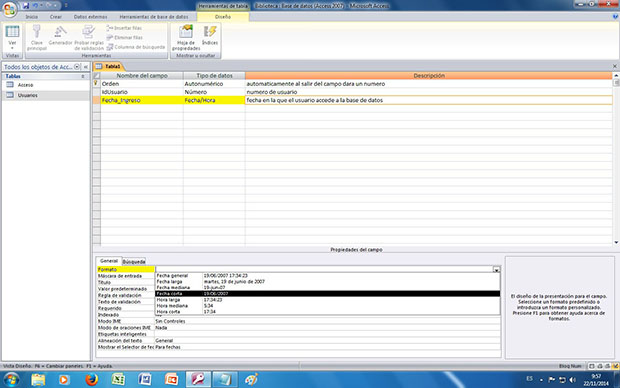
Task: Open the Hoja de propiedades panel
Action: click(186, 38)
